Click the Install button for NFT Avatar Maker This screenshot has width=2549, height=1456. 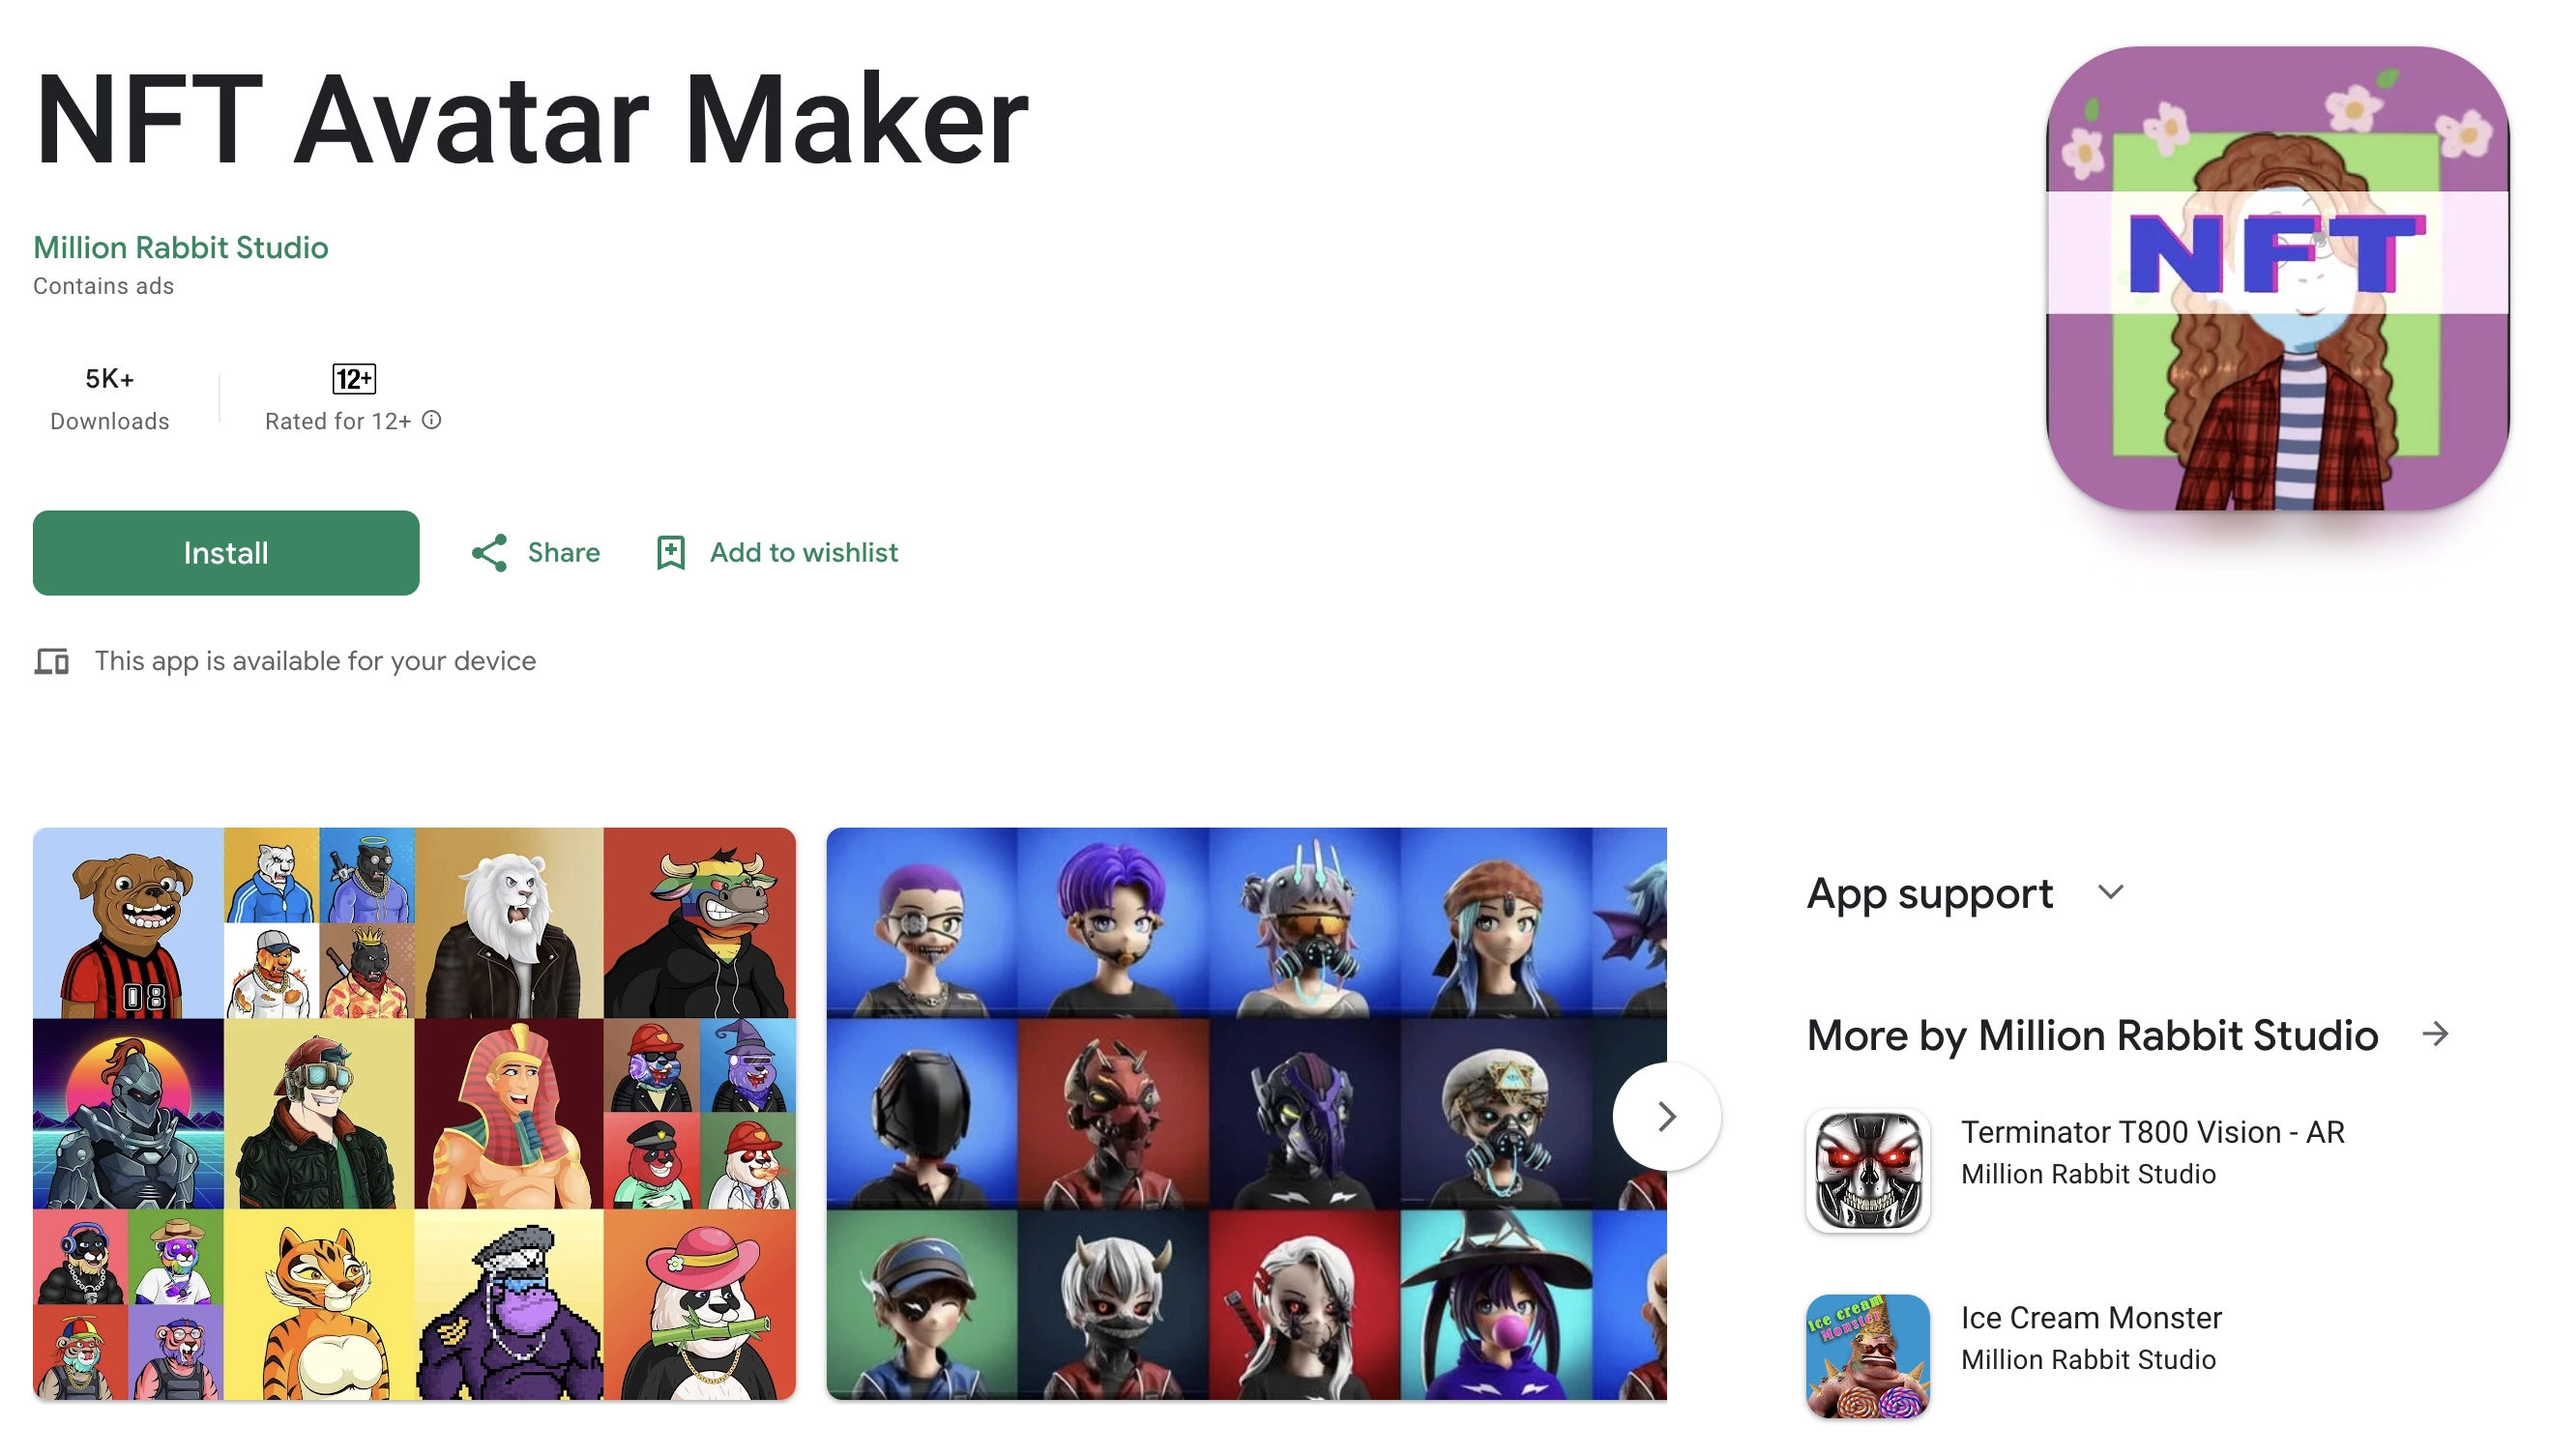(224, 551)
